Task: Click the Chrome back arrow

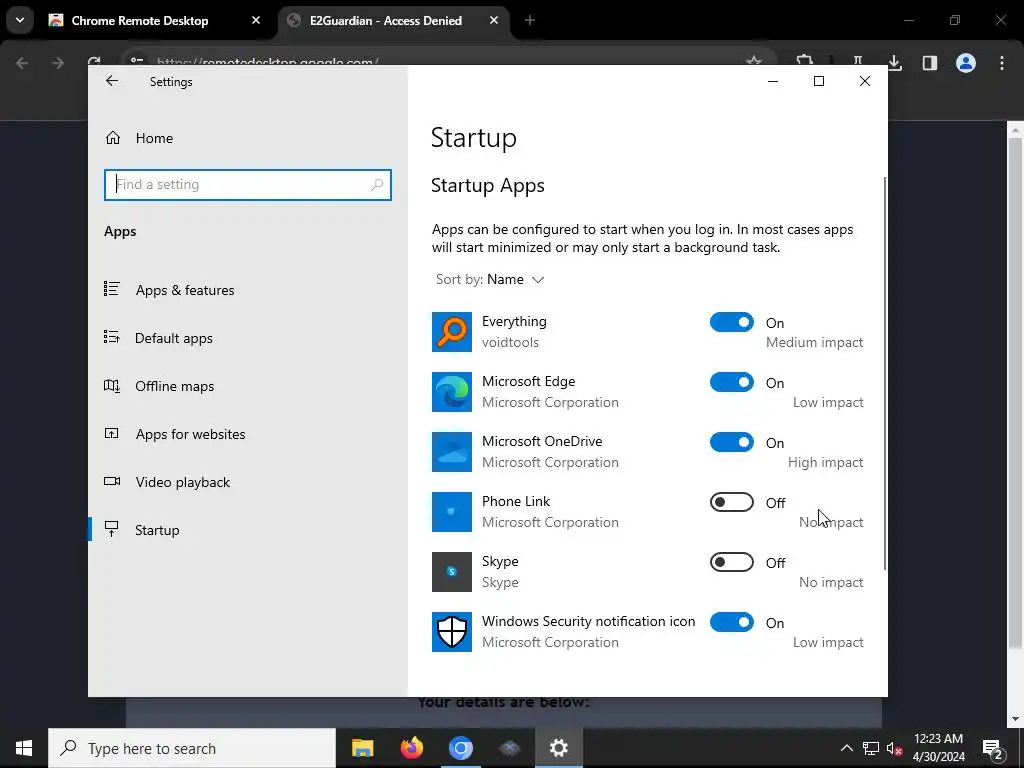Action: pyautogui.click(x=22, y=63)
